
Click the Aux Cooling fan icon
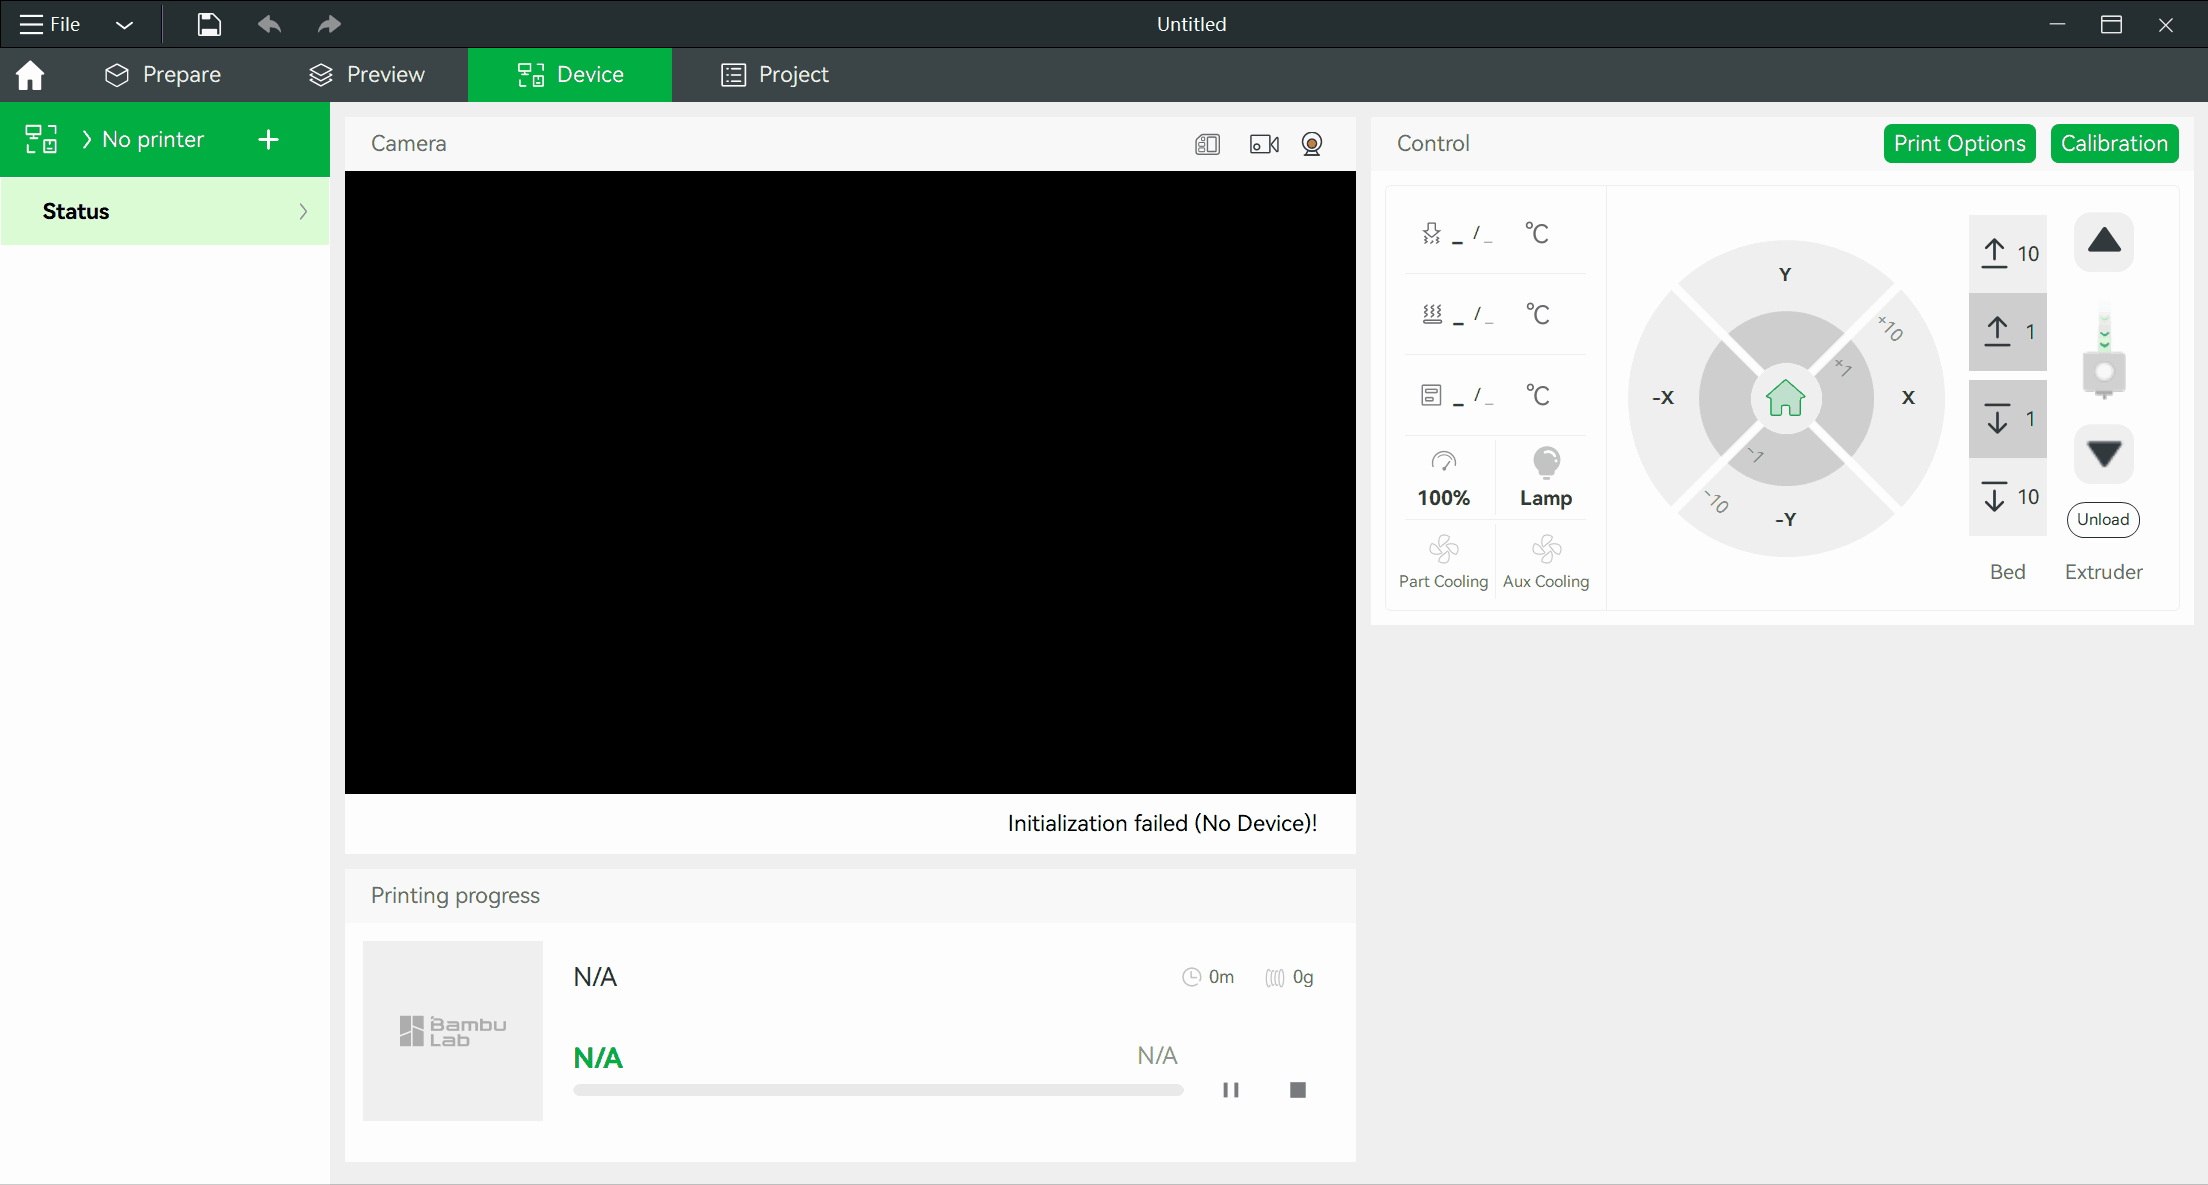1545,549
